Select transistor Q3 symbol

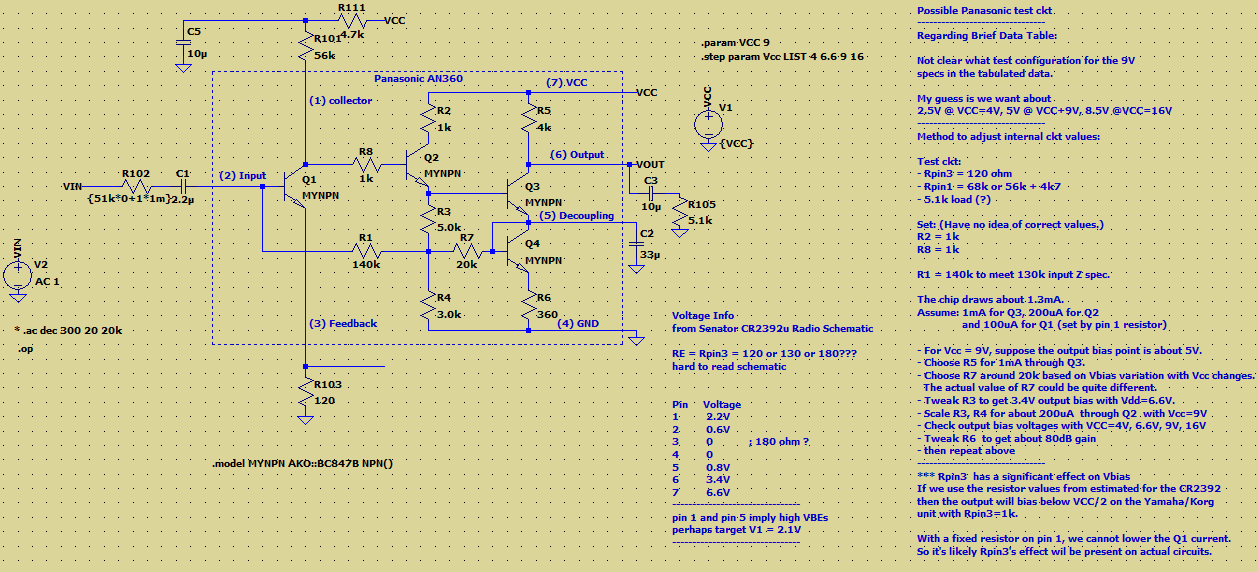520,193
